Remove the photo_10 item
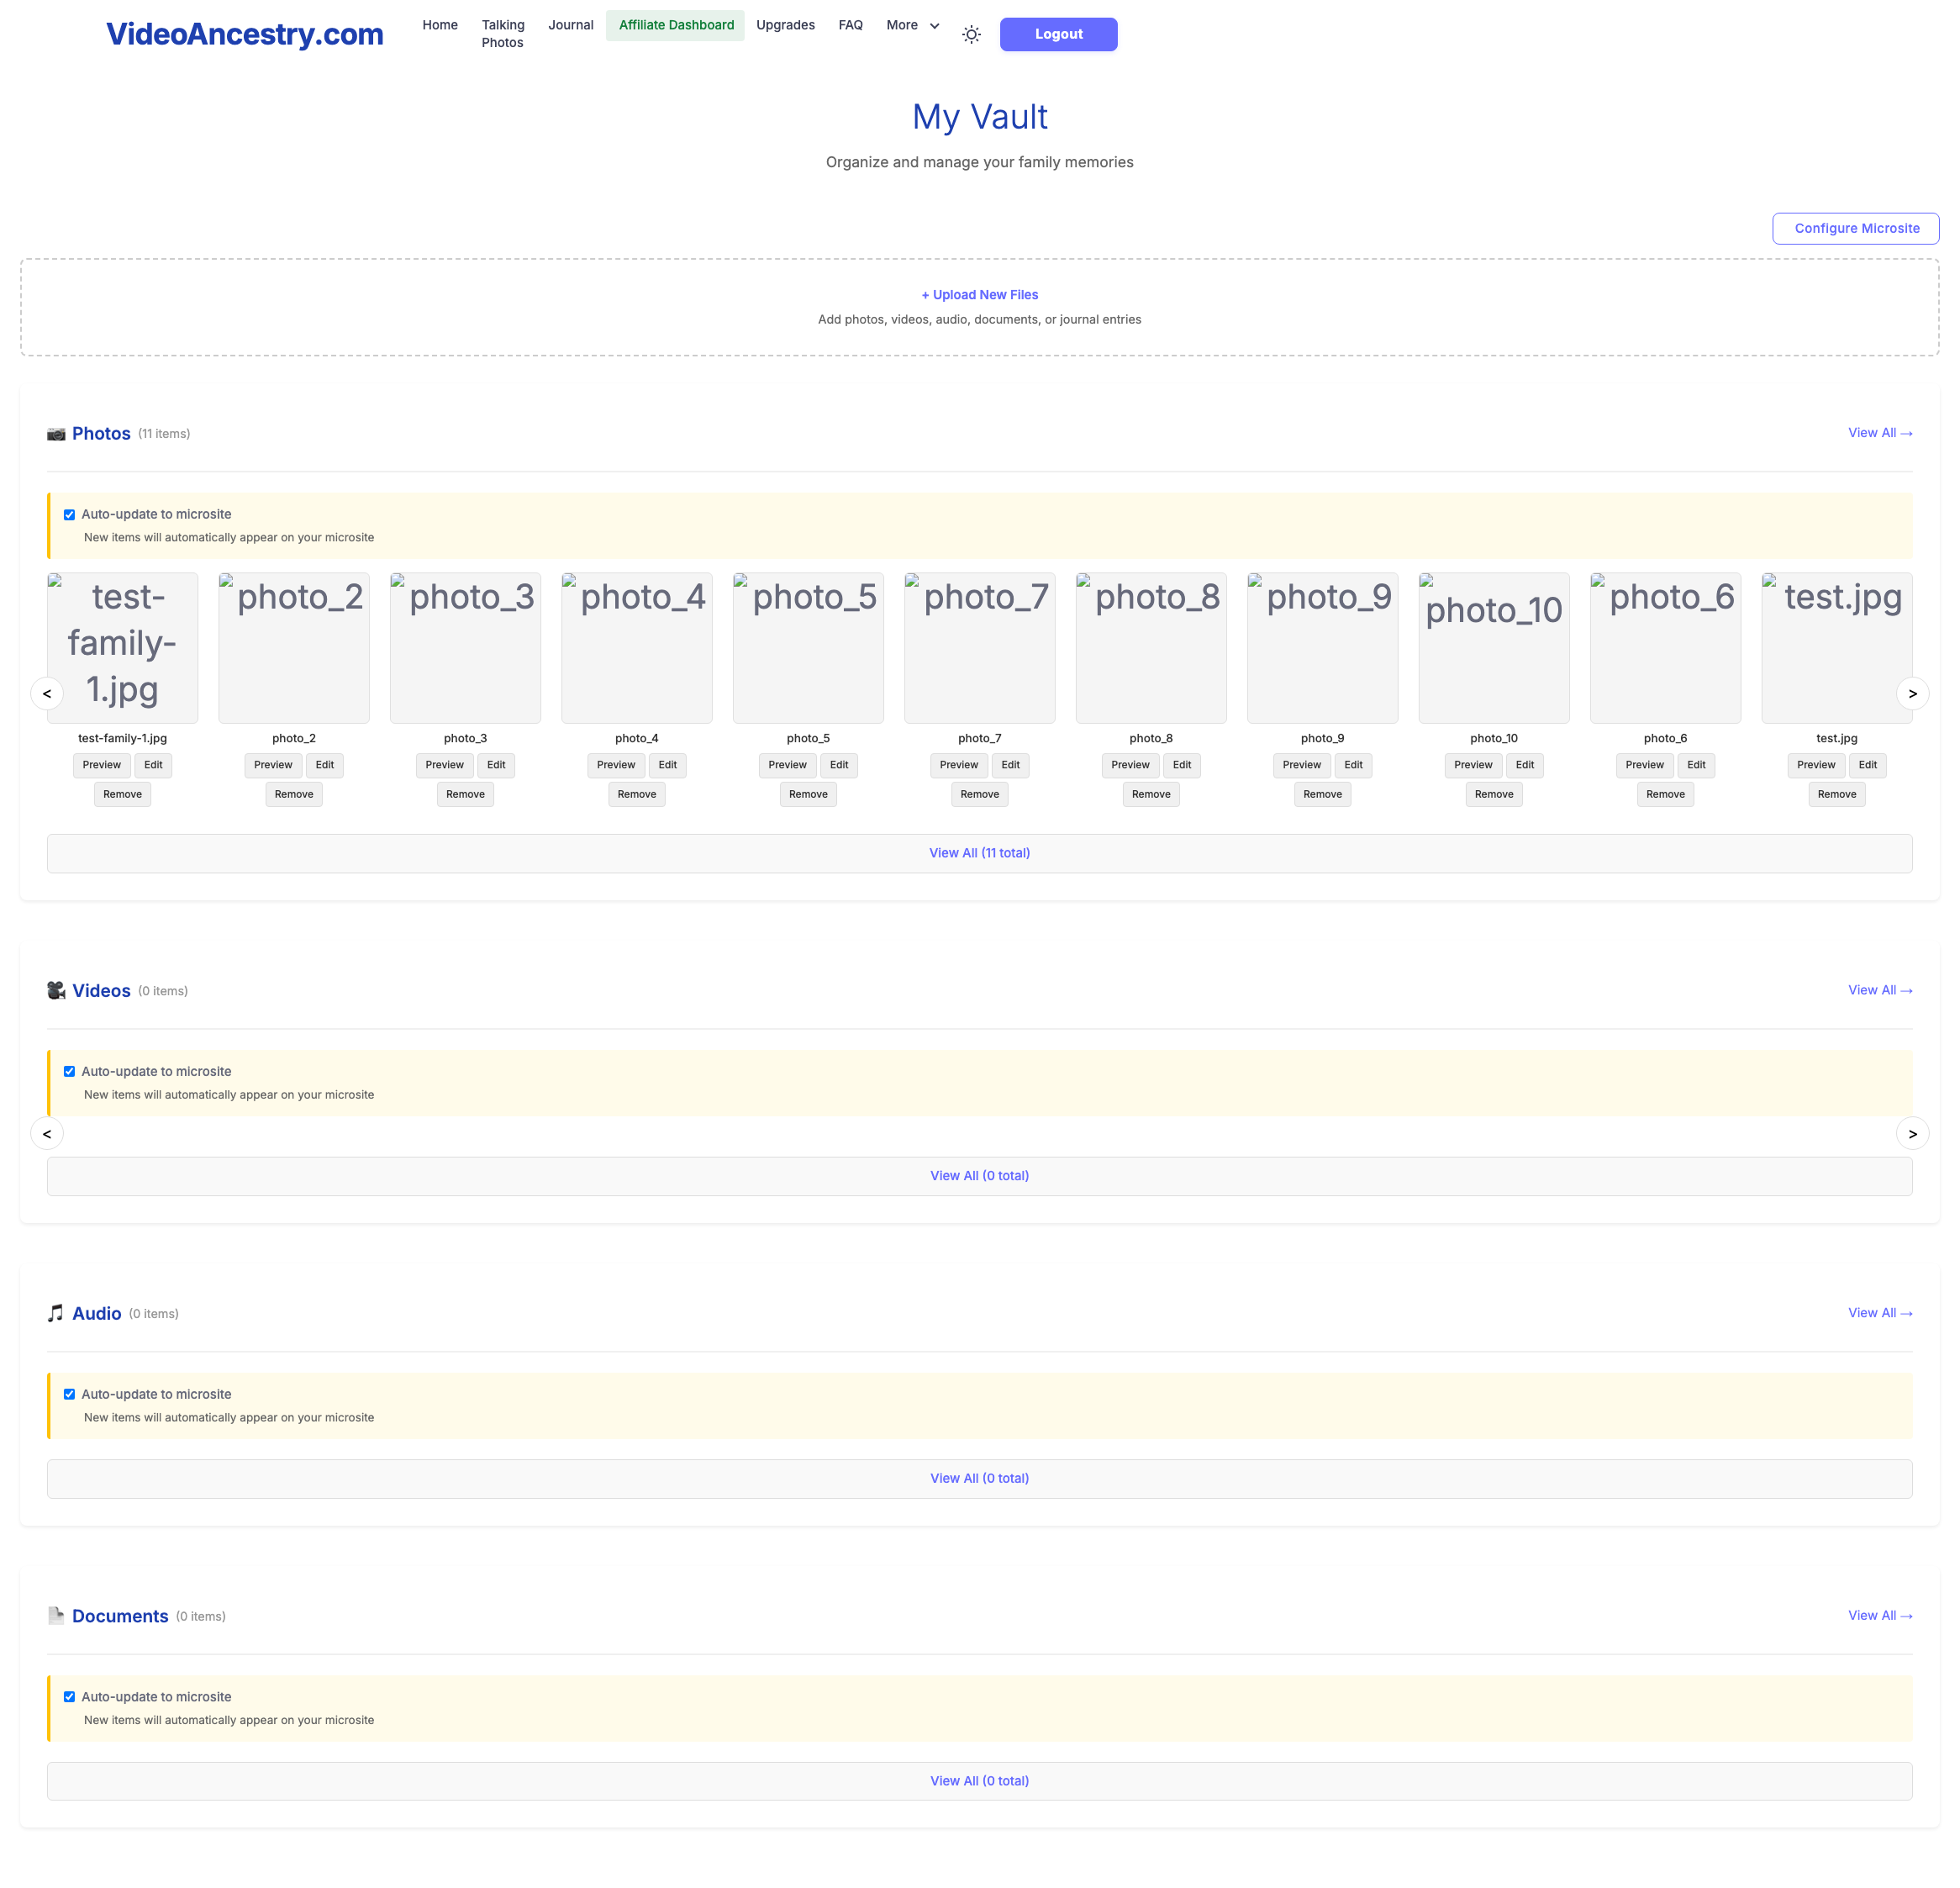The height and width of the screenshot is (1888, 1960). click(x=1493, y=794)
